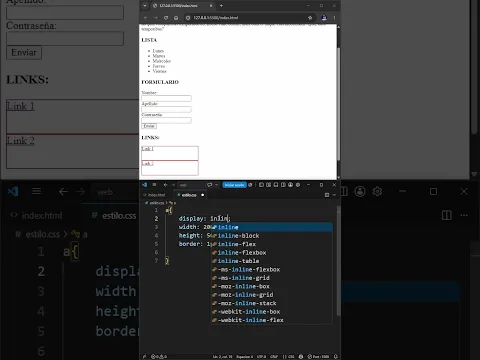Click the 'a' selector breadcrumb

pos(173,203)
